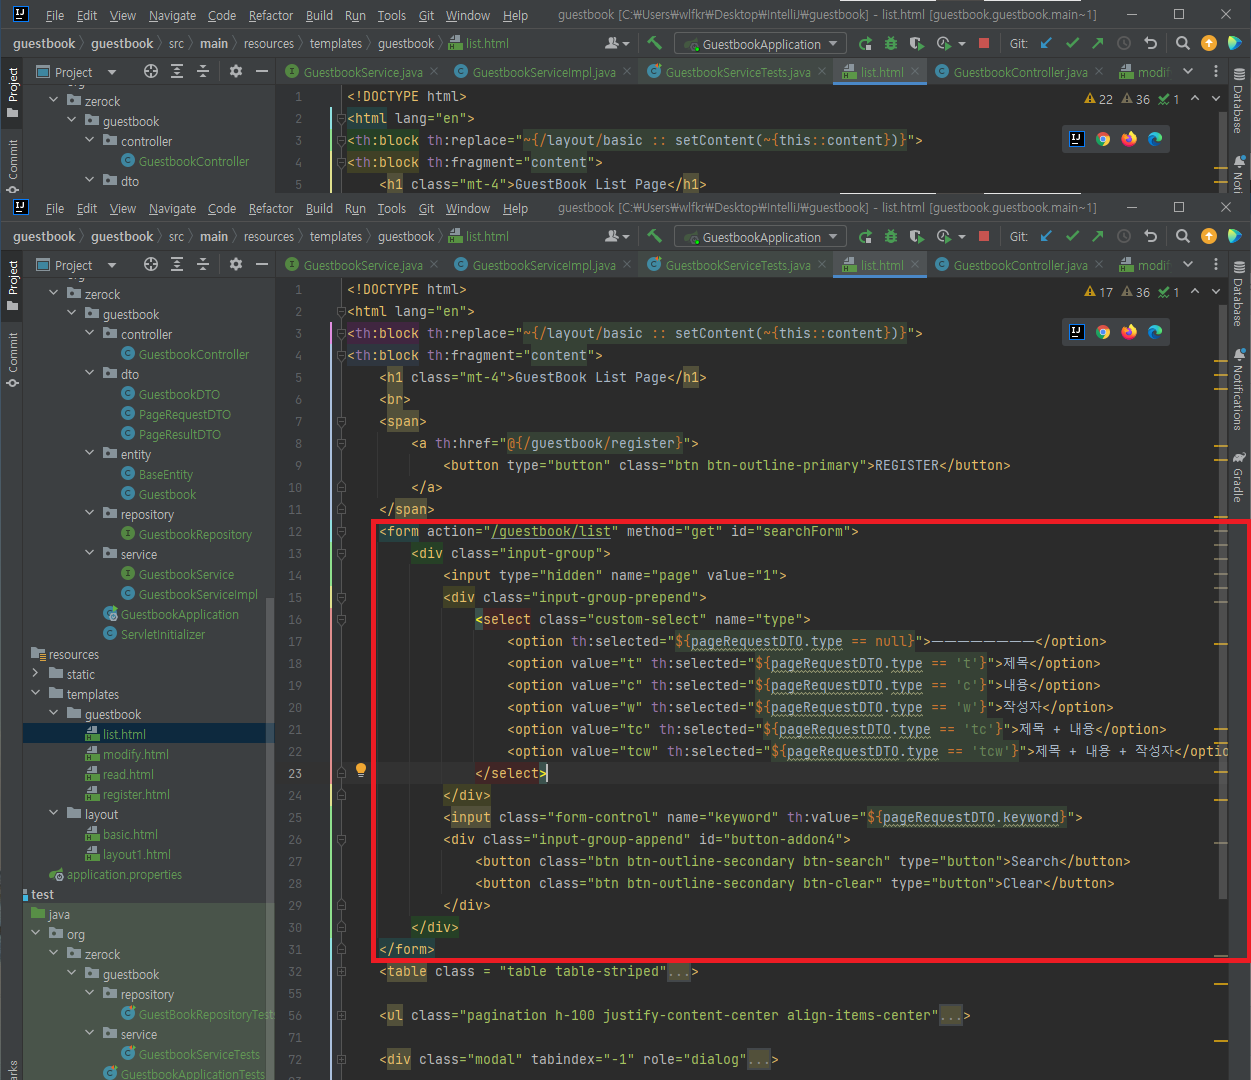Click Git Push arrow in front window toolbar
The width and height of the screenshot is (1251, 1080).
[1098, 237]
